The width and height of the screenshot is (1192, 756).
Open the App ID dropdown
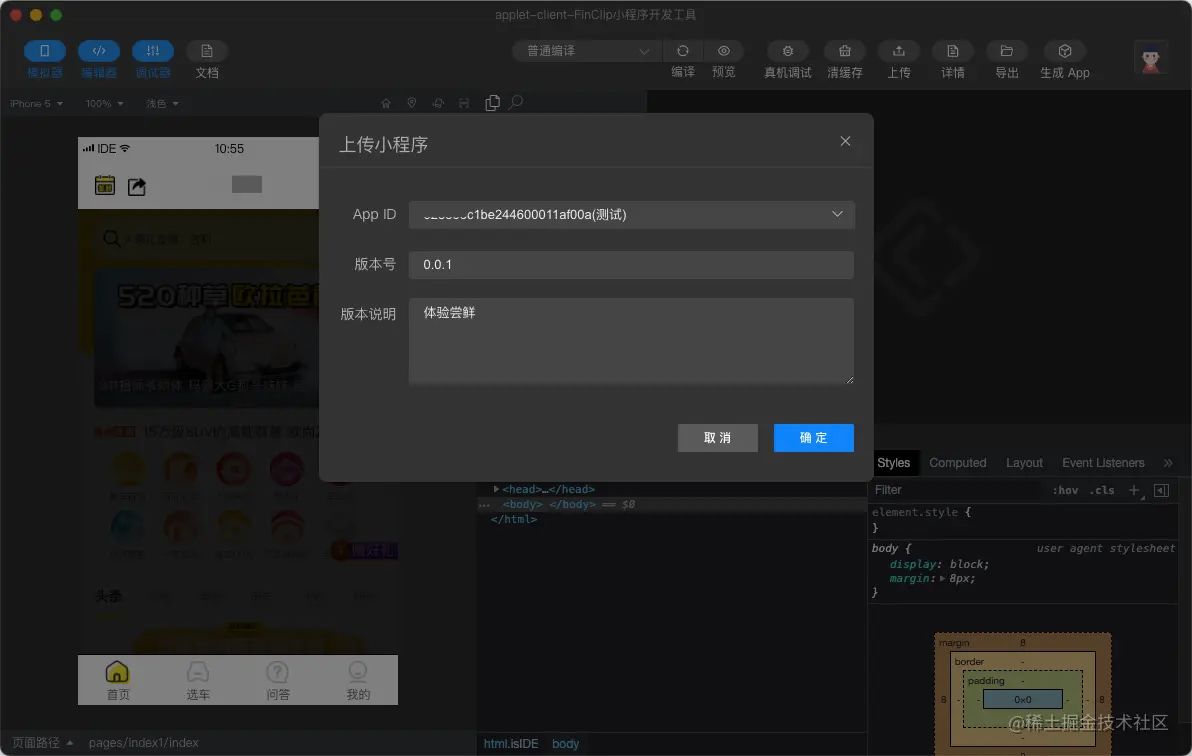point(631,214)
